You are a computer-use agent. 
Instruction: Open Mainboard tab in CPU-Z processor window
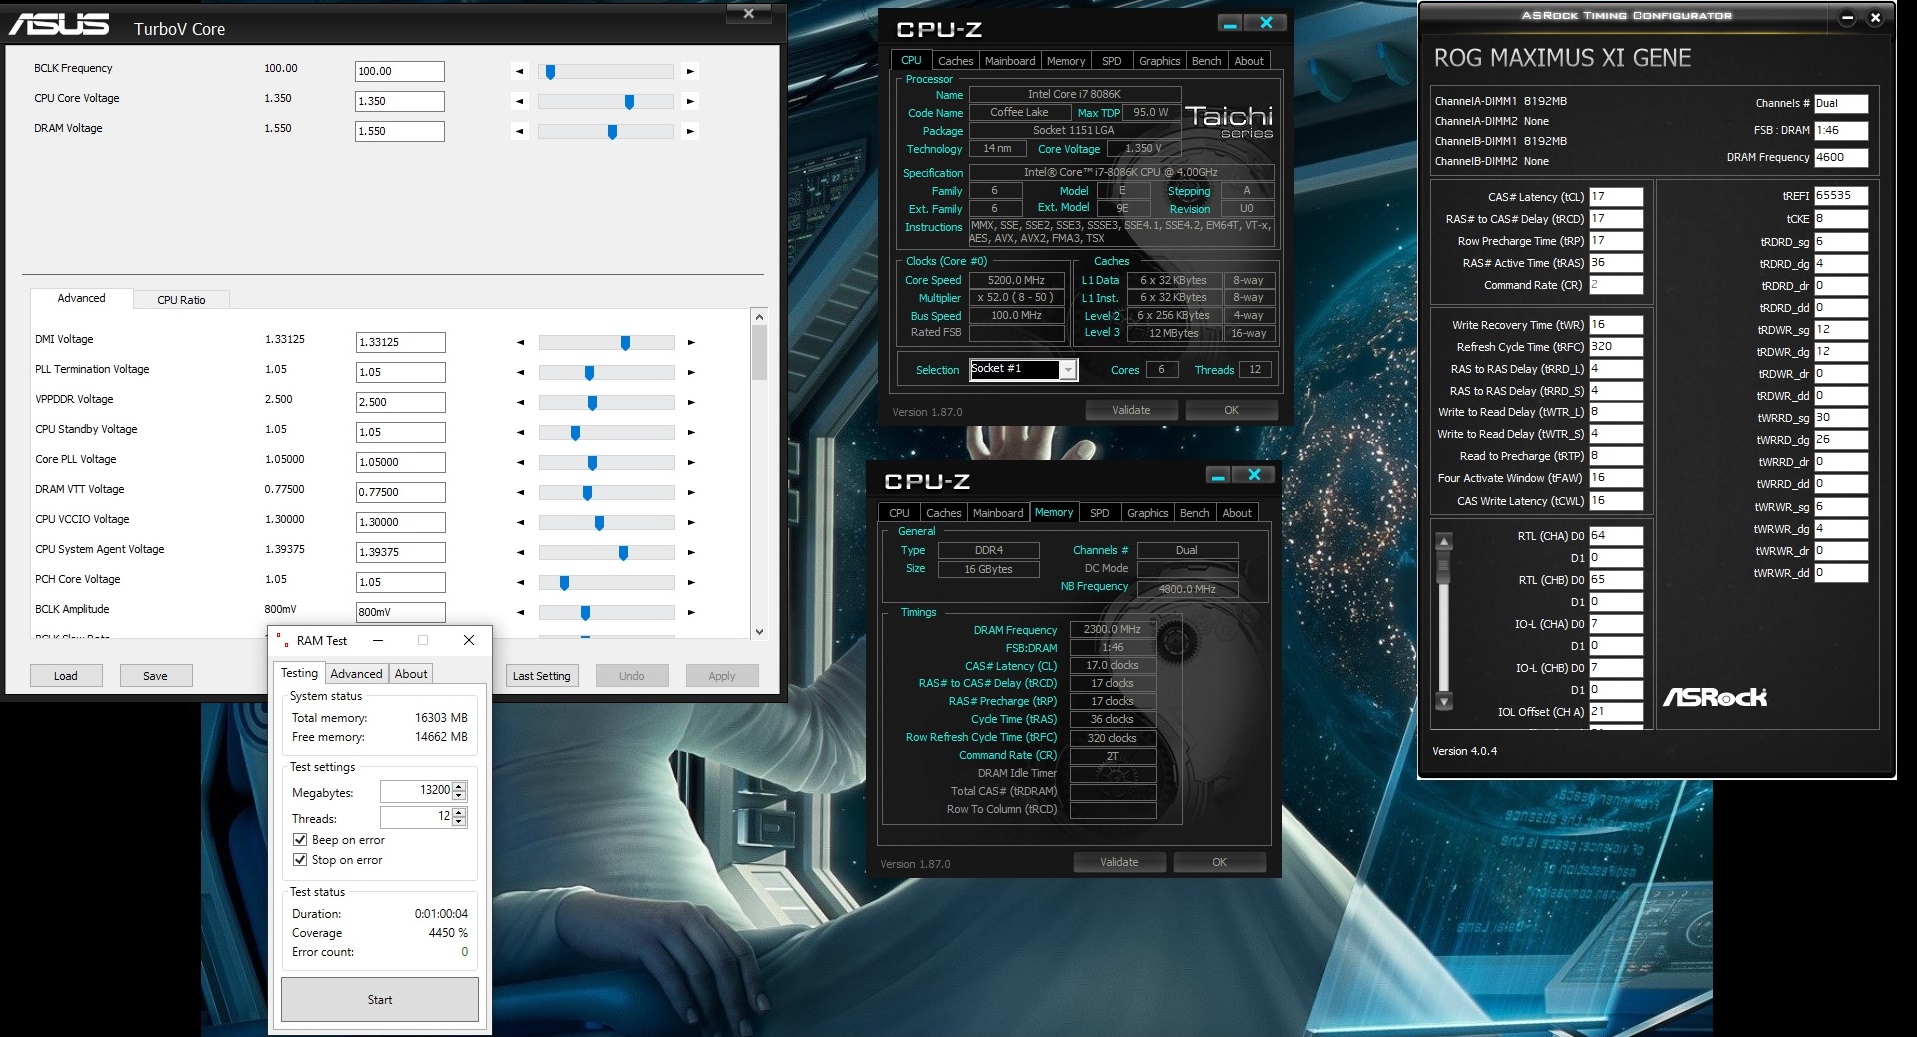[1010, 61]
